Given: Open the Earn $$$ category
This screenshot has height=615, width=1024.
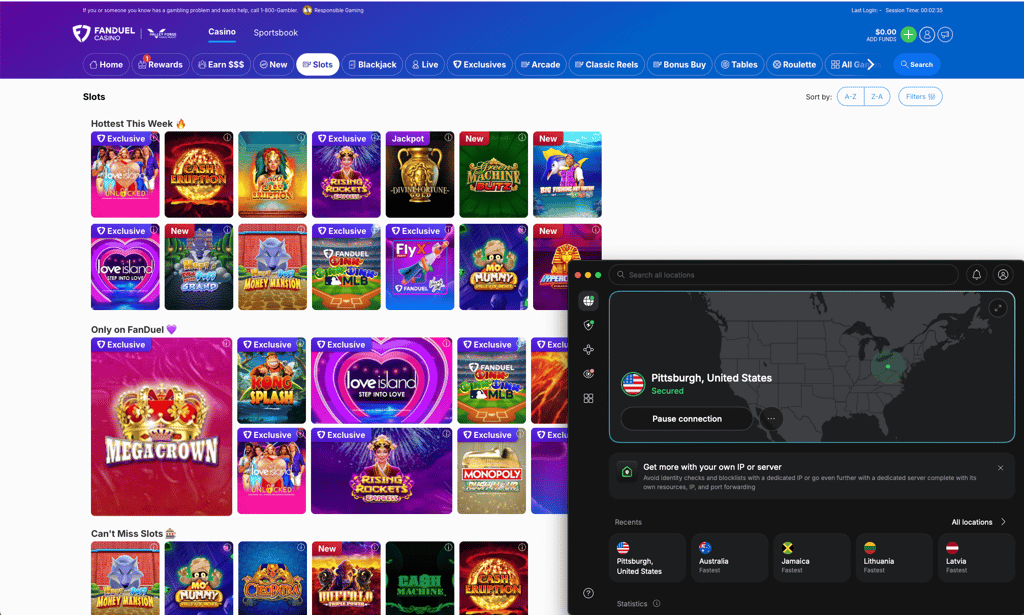Looking at the screenshot, I should point(221,65).
